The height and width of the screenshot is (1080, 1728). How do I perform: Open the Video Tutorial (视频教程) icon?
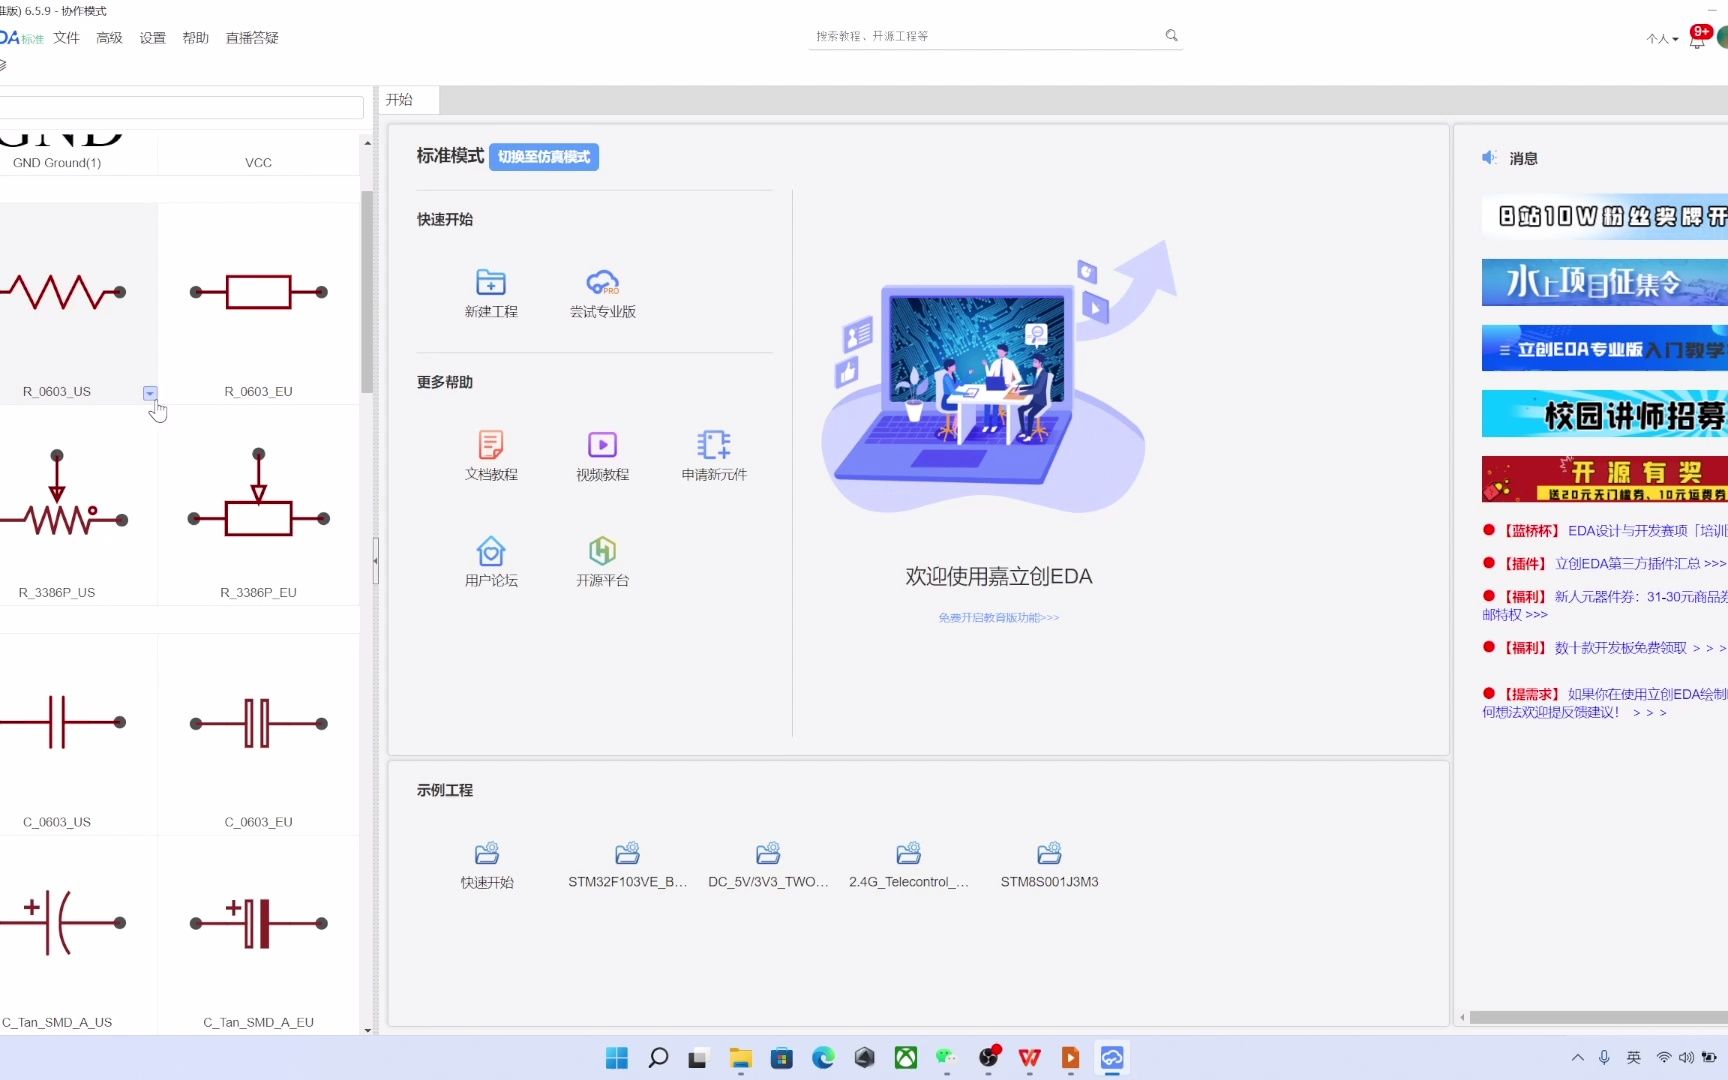pos(602,444)
